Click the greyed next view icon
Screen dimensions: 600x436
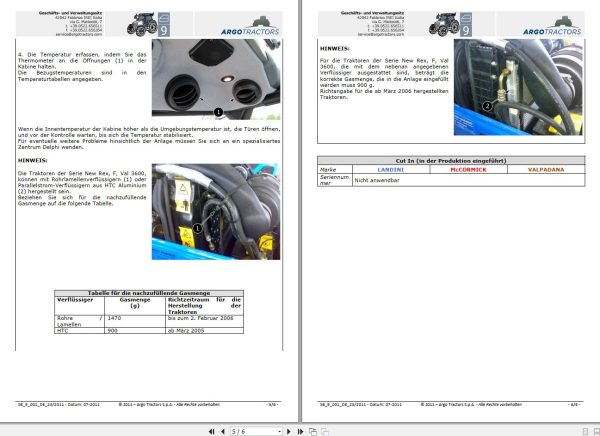[x=325, y=431]
